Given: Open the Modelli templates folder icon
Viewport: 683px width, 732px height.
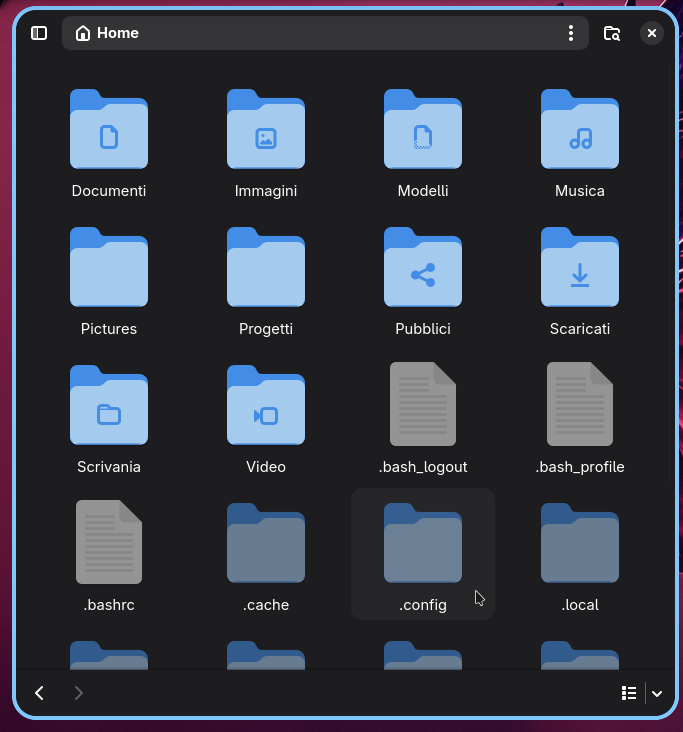Looking at the screenshot, I should click(x=422, y=129).
